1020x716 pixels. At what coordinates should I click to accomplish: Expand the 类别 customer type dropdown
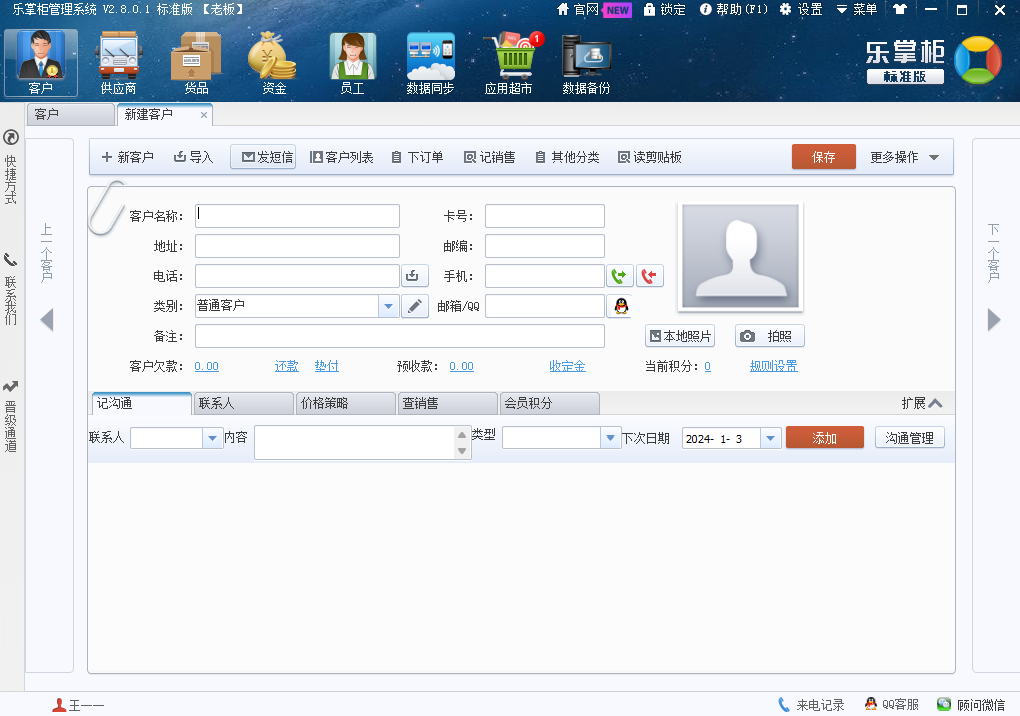389,307
